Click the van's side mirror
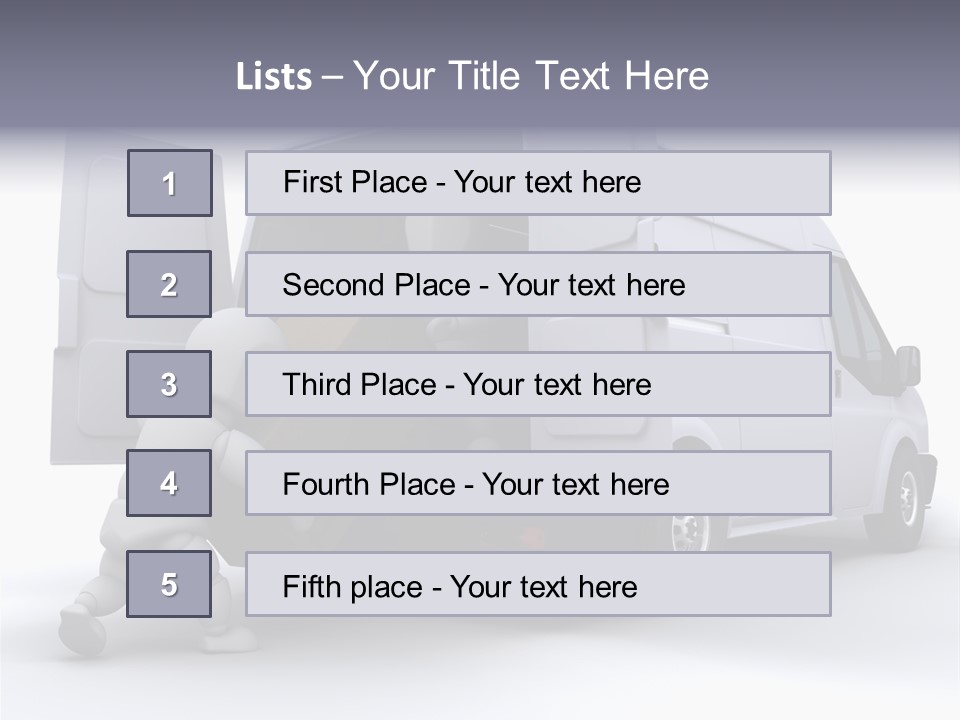This screenshot has height=720, width=960. point(908,365)
